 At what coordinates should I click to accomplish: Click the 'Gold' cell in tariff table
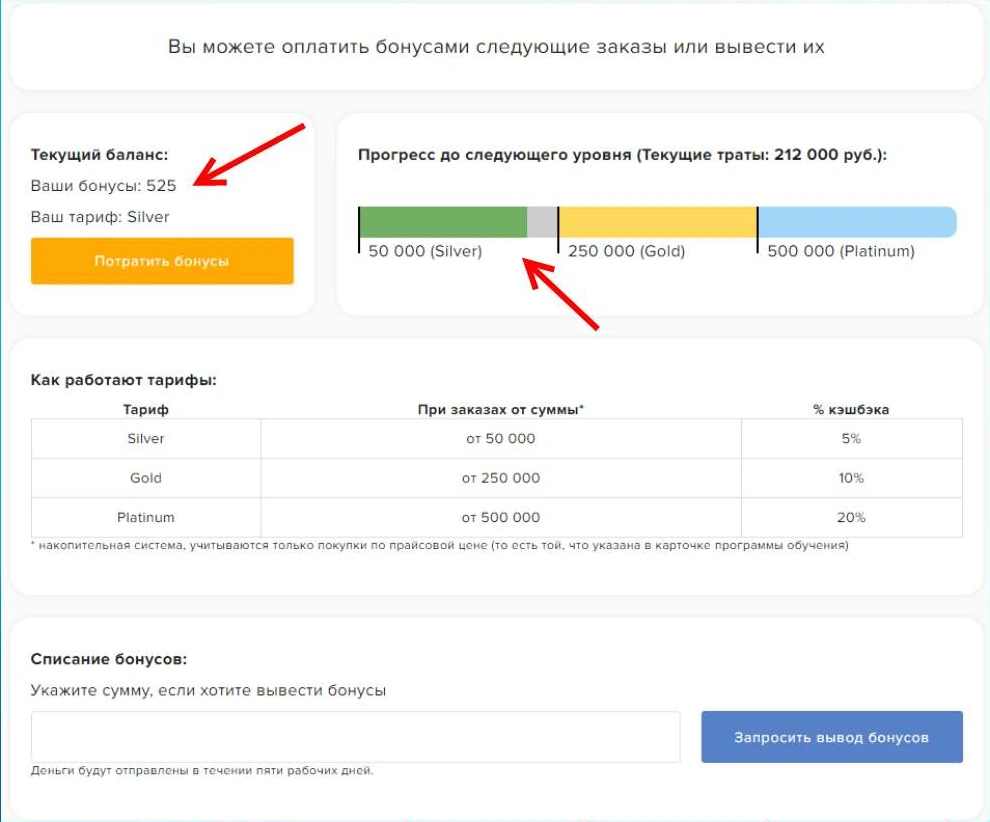point(146,478)
